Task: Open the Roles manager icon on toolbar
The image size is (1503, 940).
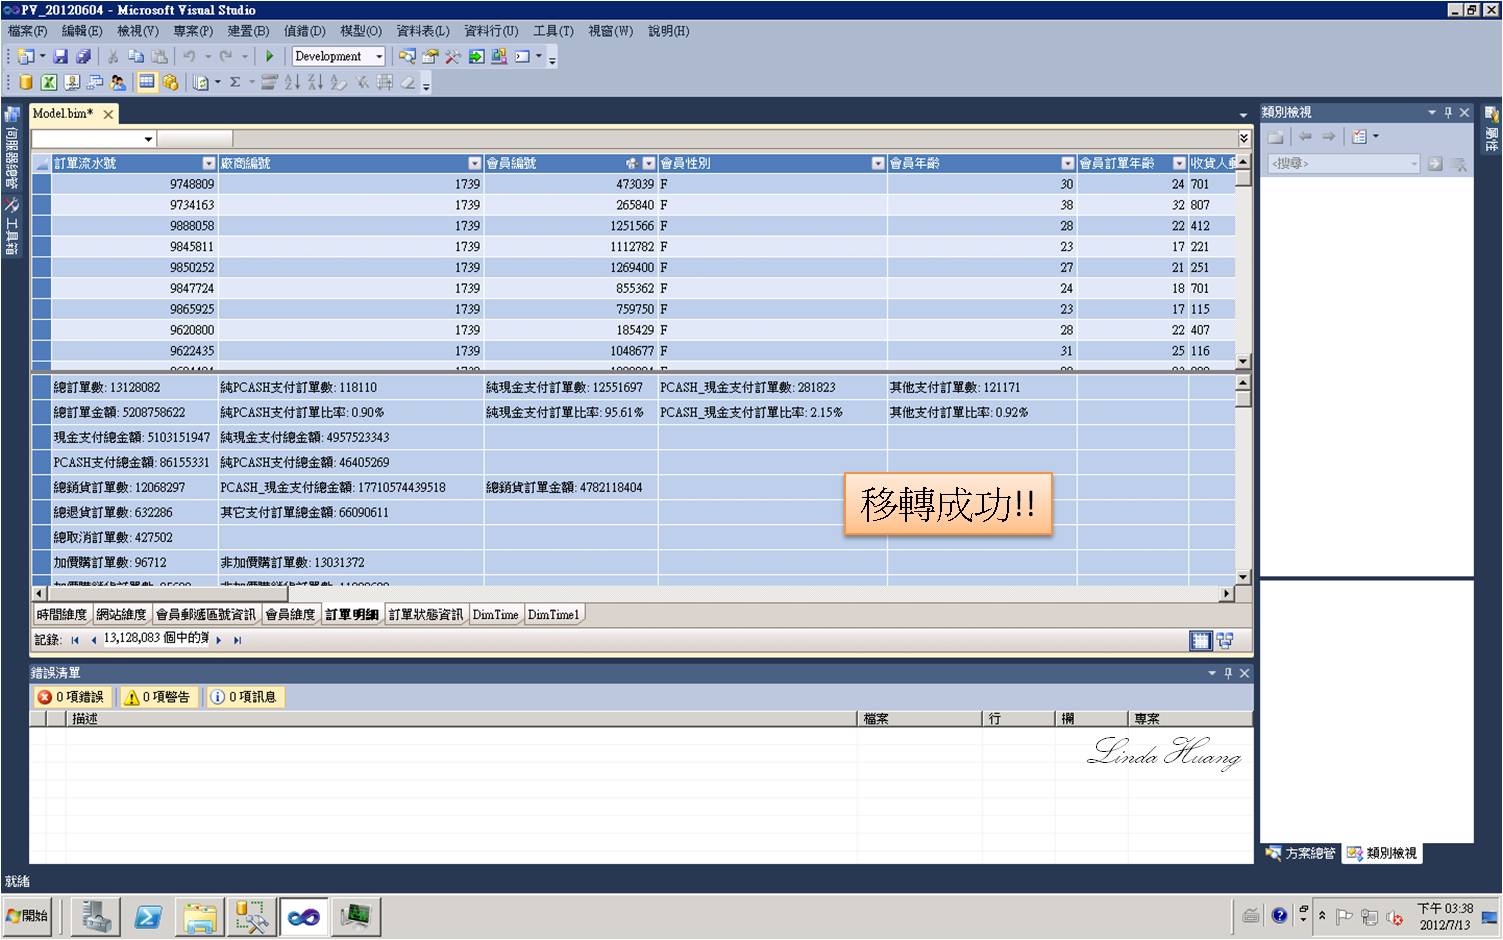Action: pos(119,82)
